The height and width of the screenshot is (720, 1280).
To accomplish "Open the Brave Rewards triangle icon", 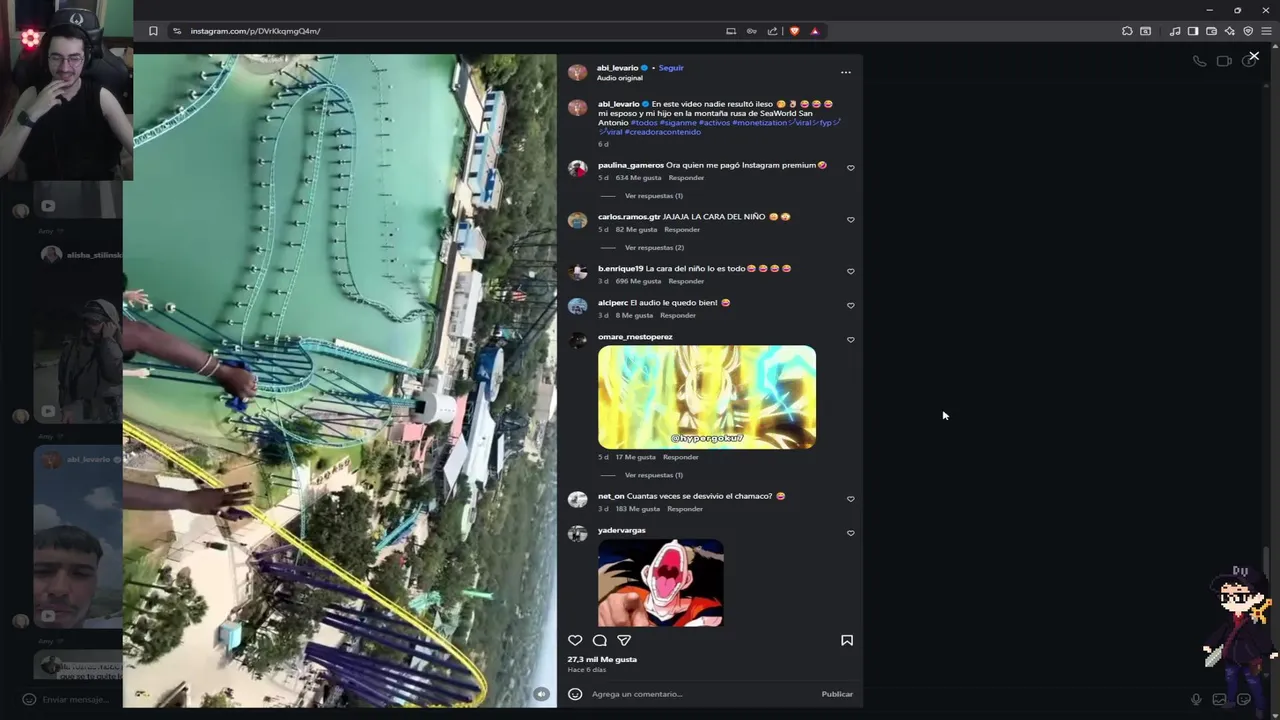I will click(815, 31).
